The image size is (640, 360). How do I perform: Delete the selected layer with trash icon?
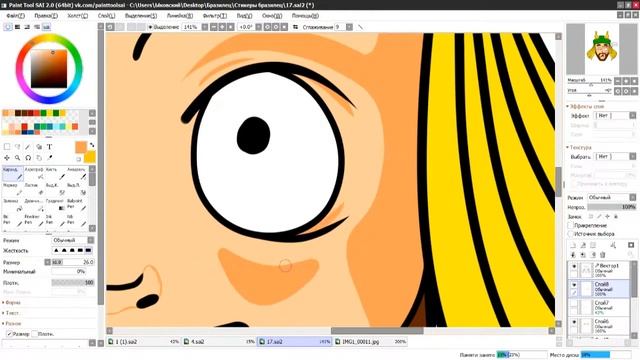602,255
